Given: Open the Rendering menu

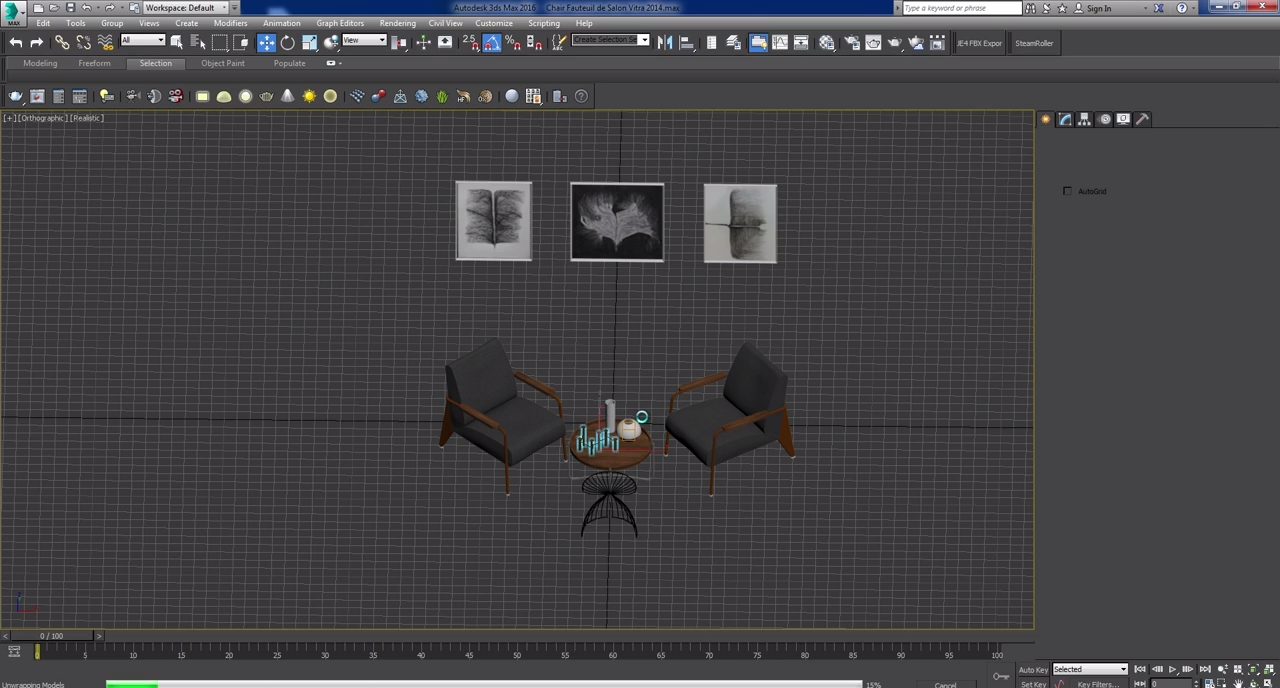Looking at the screenshot, I should click(x=397, y=23).
